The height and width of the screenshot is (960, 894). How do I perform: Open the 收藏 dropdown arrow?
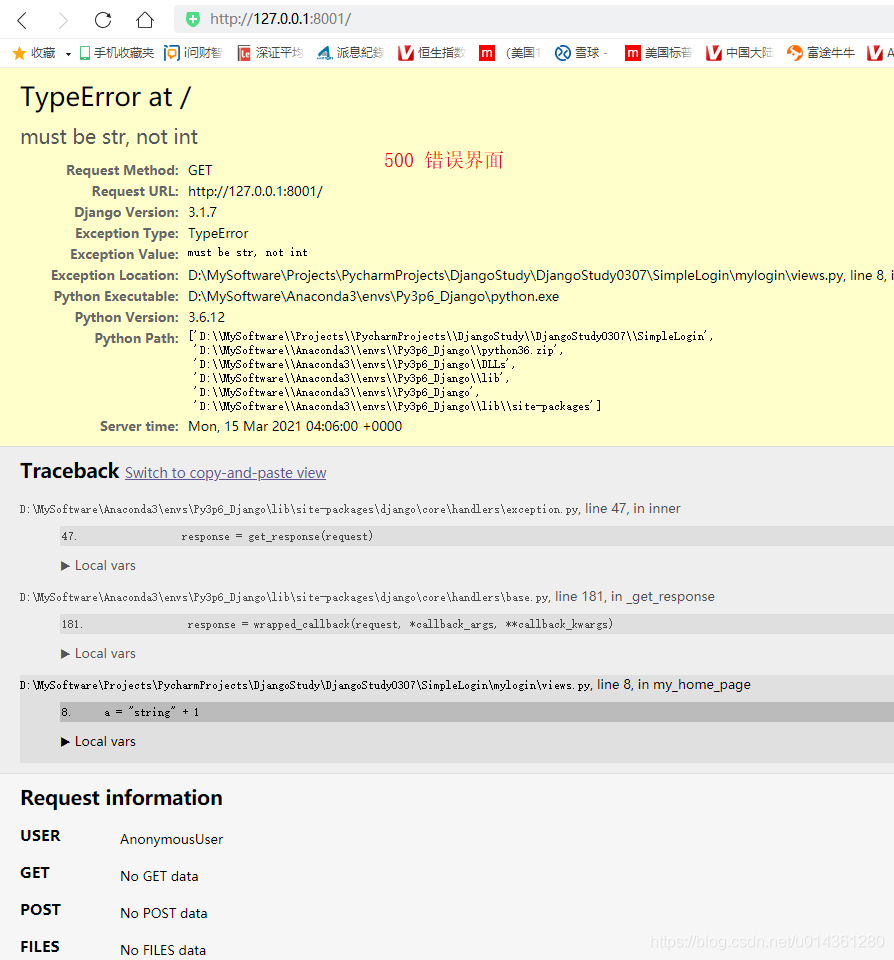(68, 54)
